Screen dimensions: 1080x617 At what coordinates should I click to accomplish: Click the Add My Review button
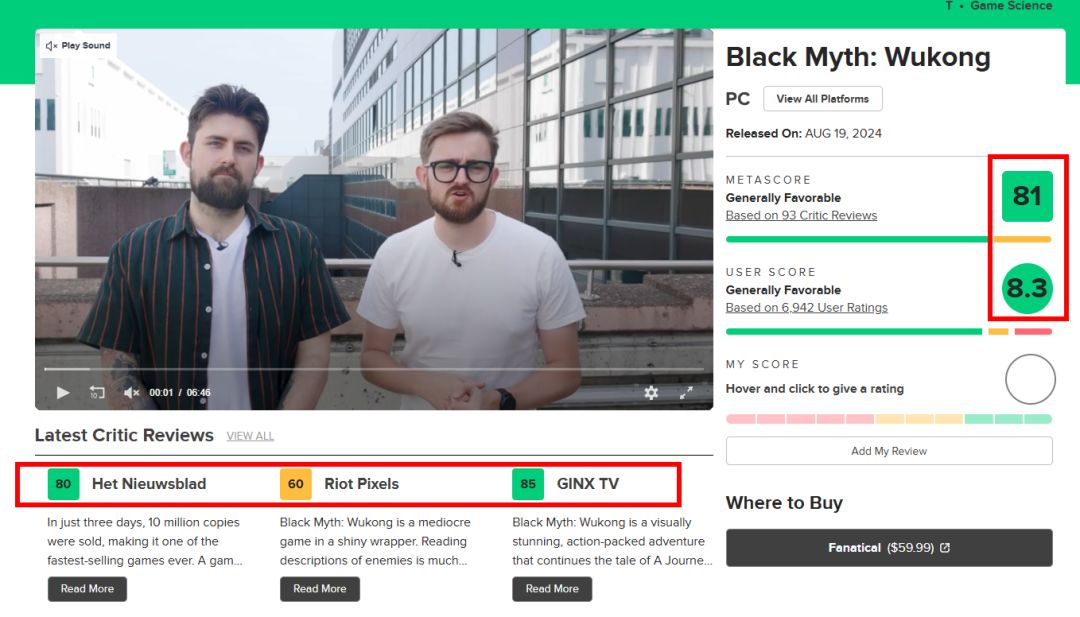tap(889, 451)
